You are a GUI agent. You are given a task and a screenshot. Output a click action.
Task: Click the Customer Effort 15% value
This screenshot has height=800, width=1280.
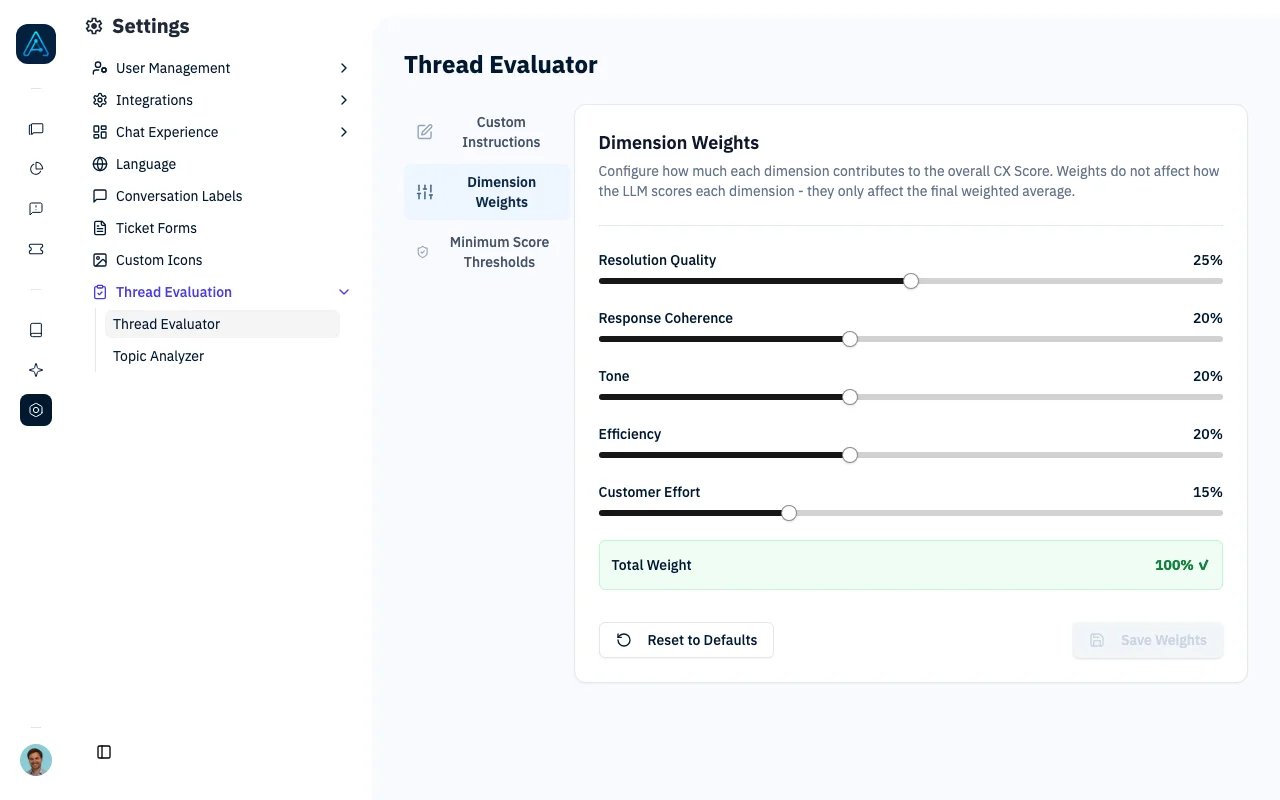click(x=1207, y=492)
